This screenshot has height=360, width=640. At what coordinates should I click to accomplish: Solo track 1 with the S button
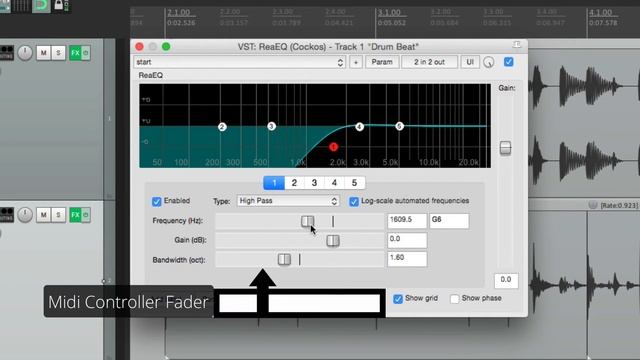(58, 53)
